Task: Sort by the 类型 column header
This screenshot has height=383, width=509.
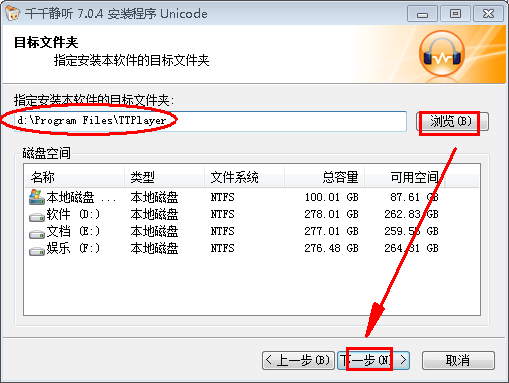Action: coord(164,177)
